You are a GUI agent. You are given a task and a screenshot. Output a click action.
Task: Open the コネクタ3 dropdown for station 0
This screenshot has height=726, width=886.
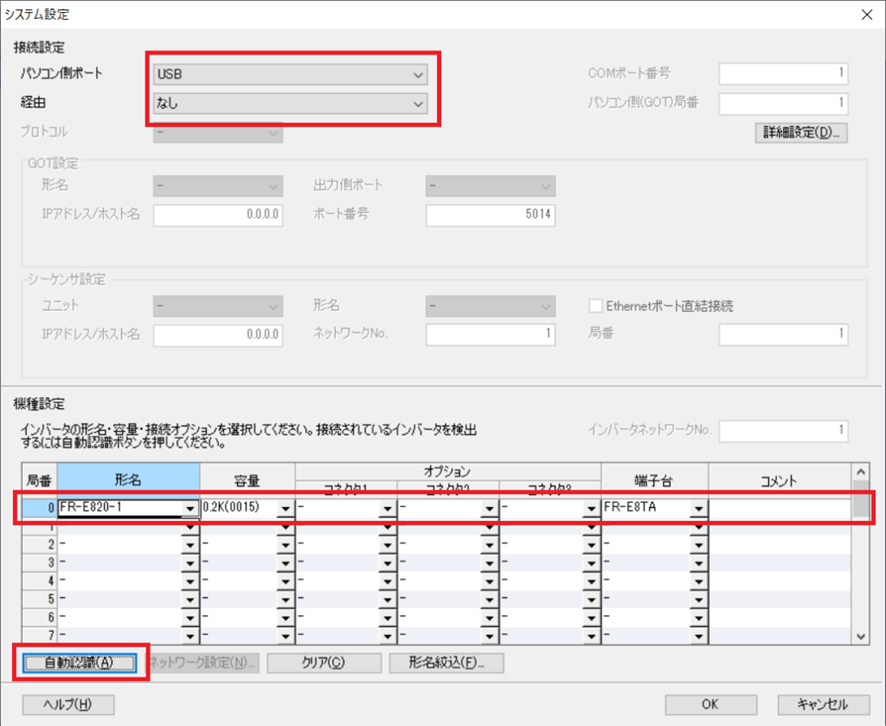tap(591, 508)
